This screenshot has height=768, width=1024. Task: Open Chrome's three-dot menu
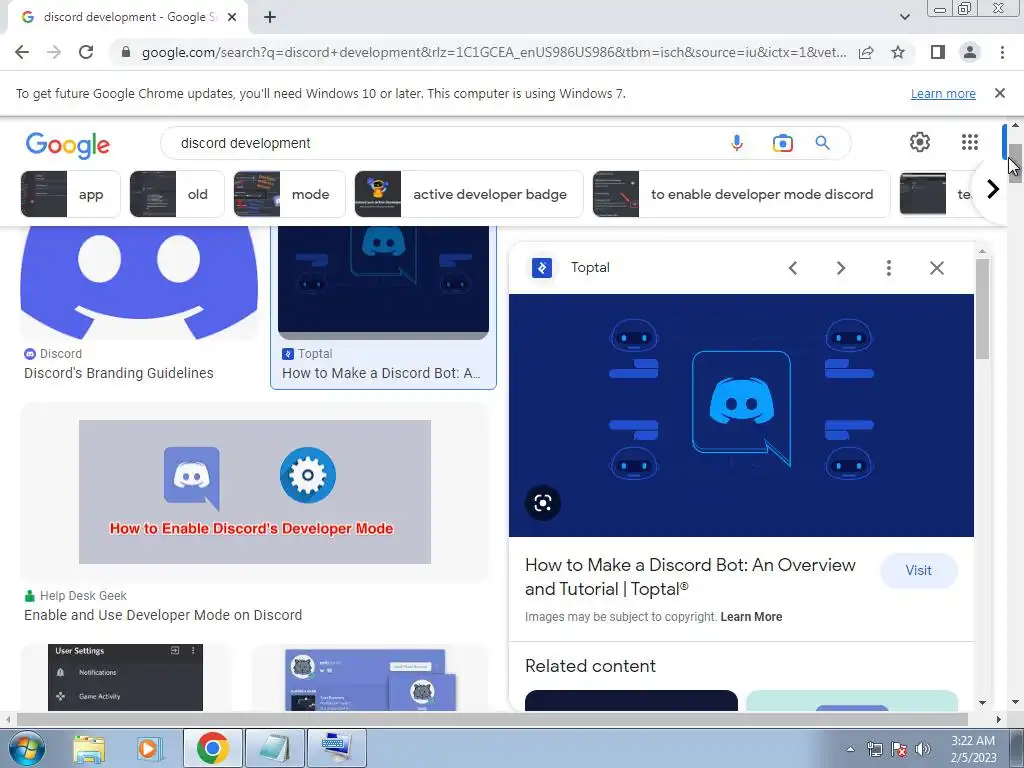point(1002,52)
